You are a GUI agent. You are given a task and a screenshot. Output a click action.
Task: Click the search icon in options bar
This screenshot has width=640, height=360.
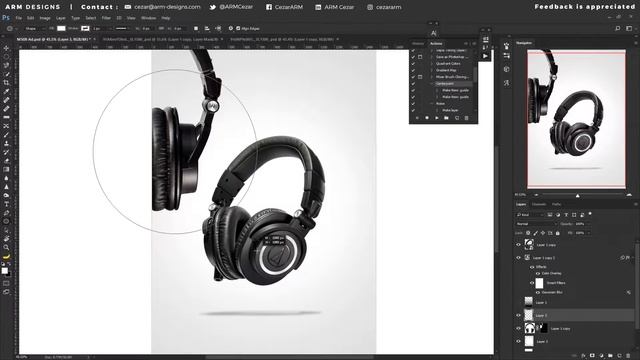pos(618,28)
